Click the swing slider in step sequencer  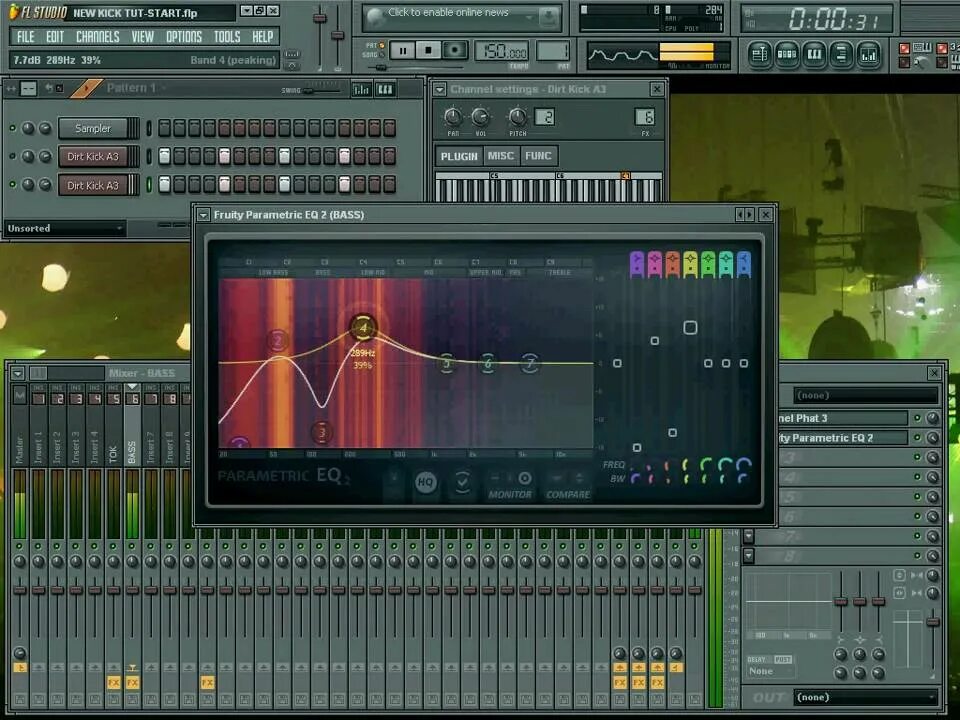pyautogui.click(x=322, y=91)
